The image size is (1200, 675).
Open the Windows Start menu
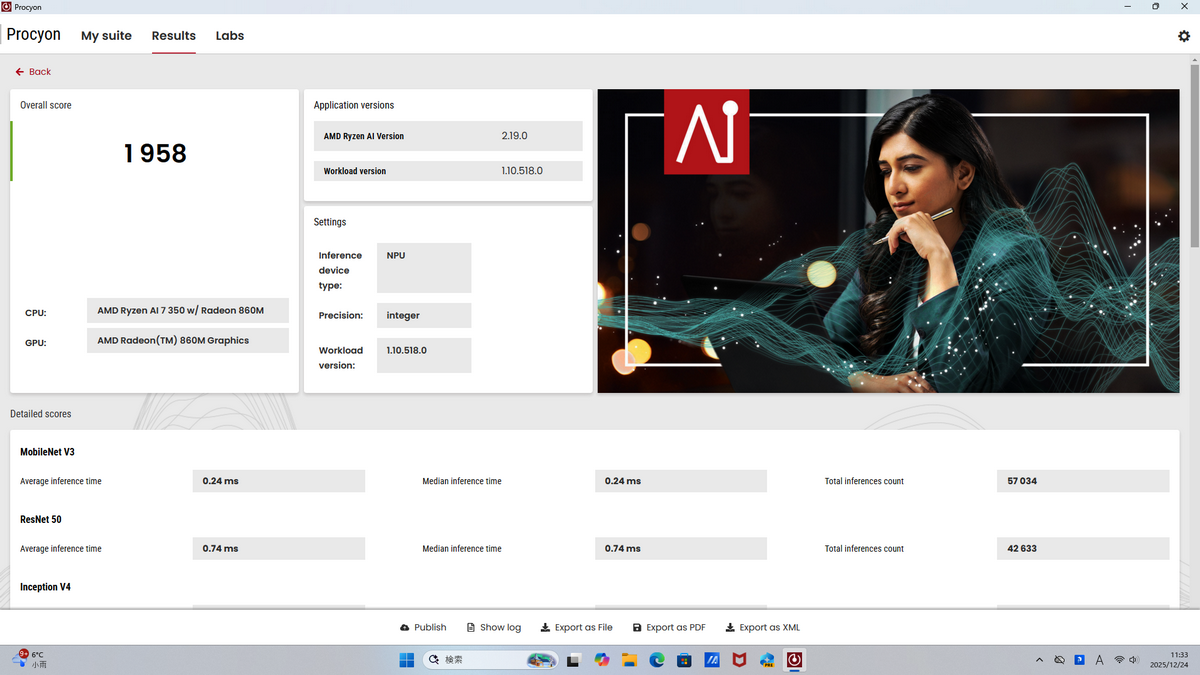[x=407, y=660]
